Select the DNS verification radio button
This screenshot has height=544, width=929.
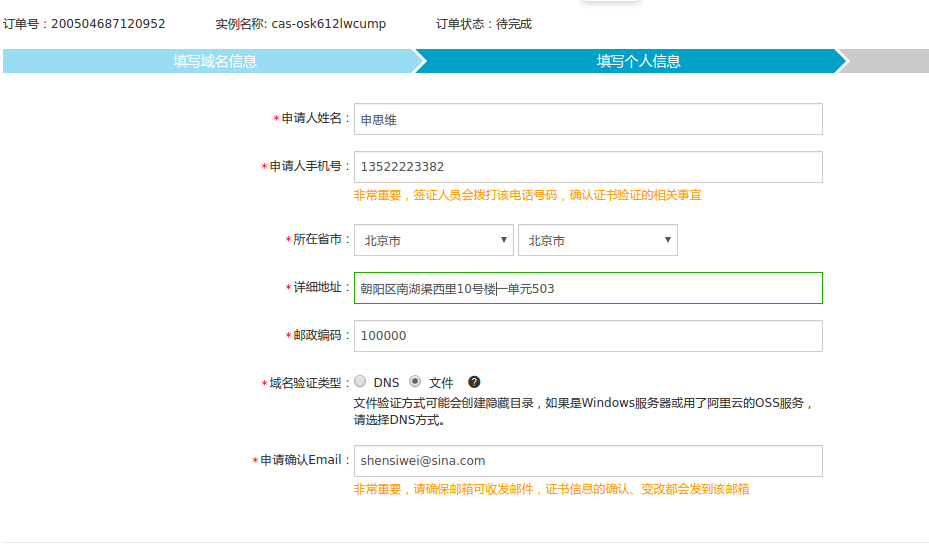[x=360, y=381]
